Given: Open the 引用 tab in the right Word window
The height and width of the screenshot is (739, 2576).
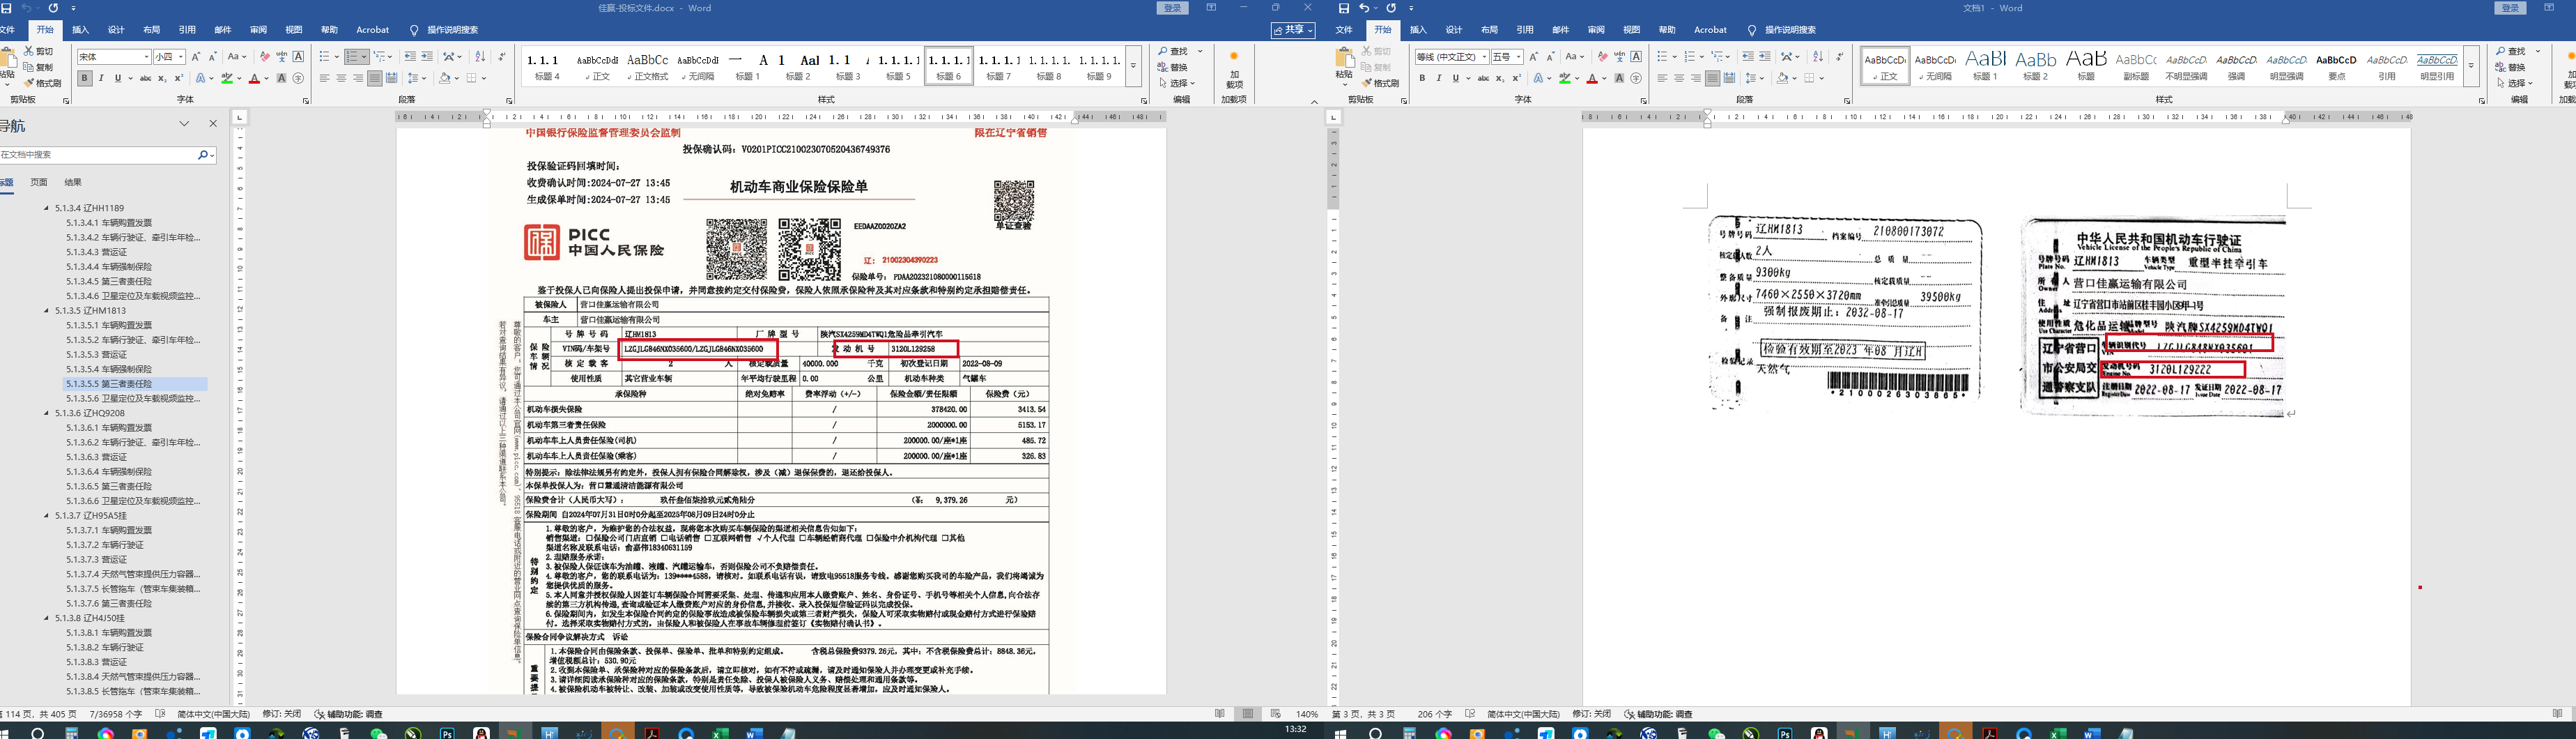Looking at the screenshot, I should [x=1525, y=30].
